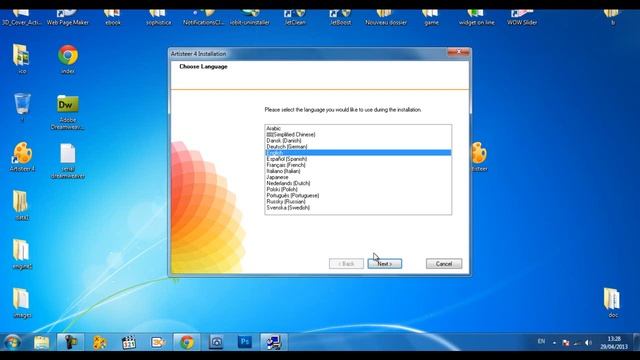Click the taskbar clock showing 13:28

pos(614,342)
